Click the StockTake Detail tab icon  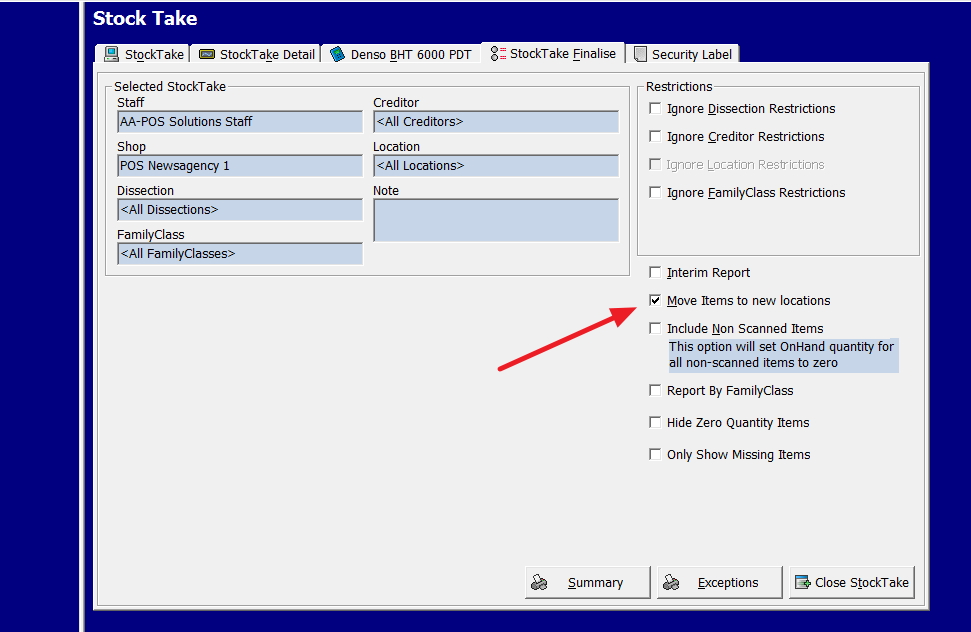click(x=206, y=54)
